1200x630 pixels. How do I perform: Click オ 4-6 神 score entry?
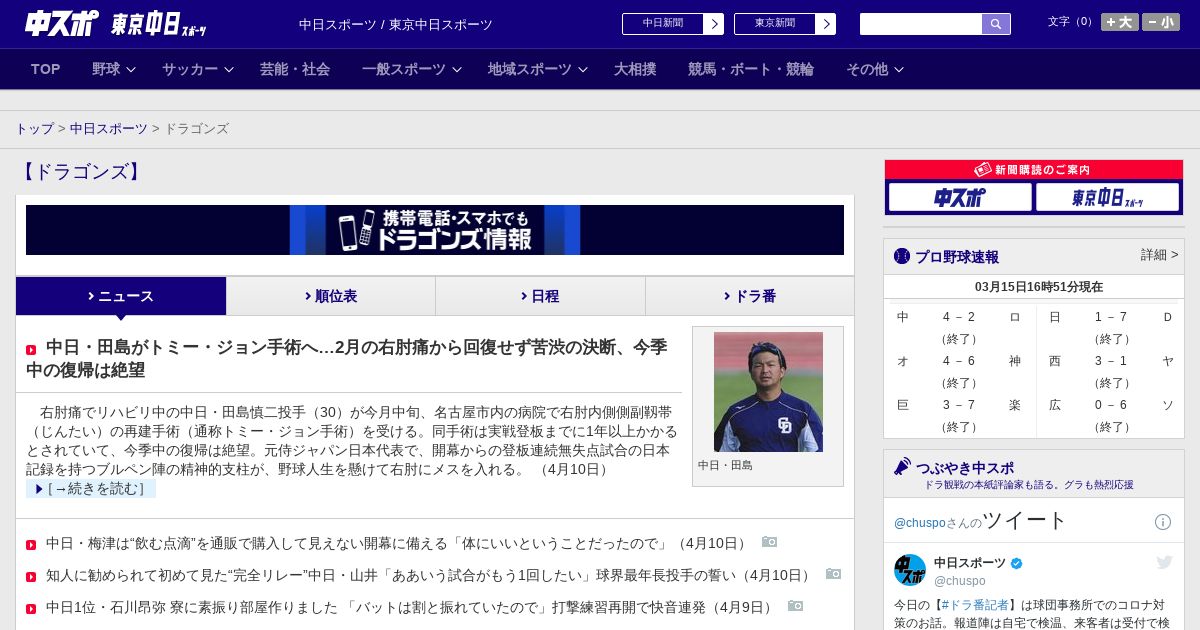coord(959,371)
